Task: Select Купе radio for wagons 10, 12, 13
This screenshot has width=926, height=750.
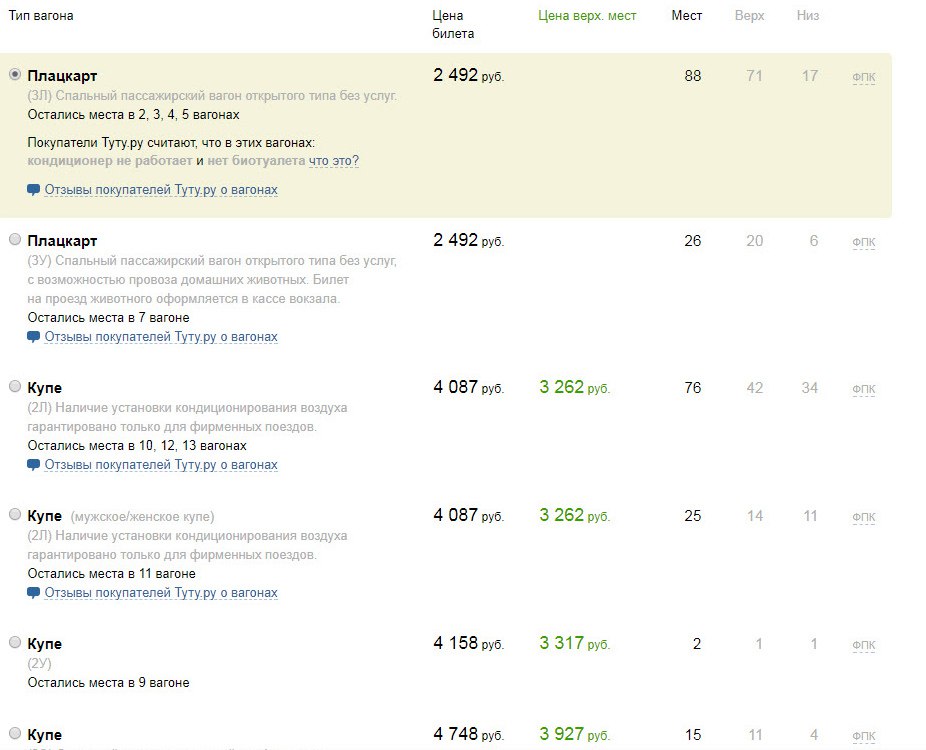Action: (x=15, y=386)
